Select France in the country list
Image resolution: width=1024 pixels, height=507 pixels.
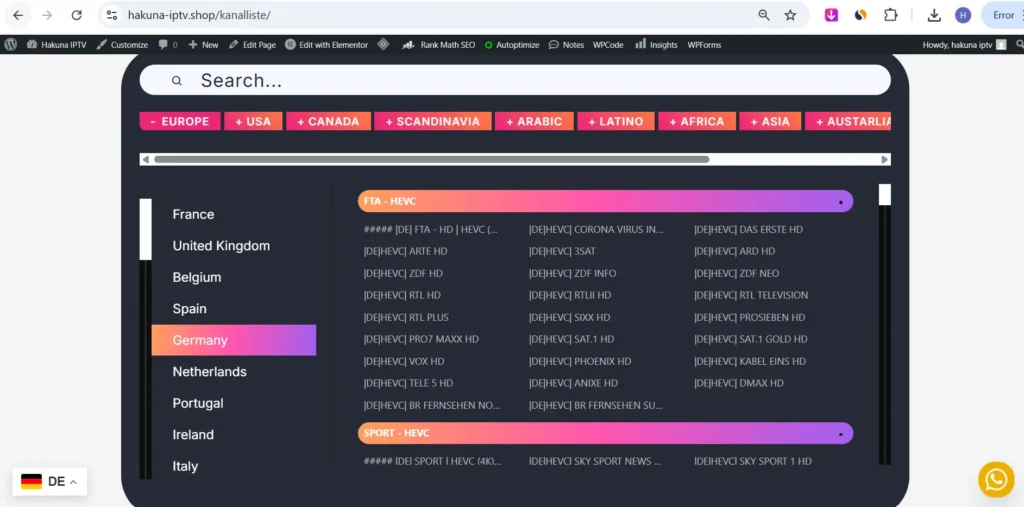[193, 214]
